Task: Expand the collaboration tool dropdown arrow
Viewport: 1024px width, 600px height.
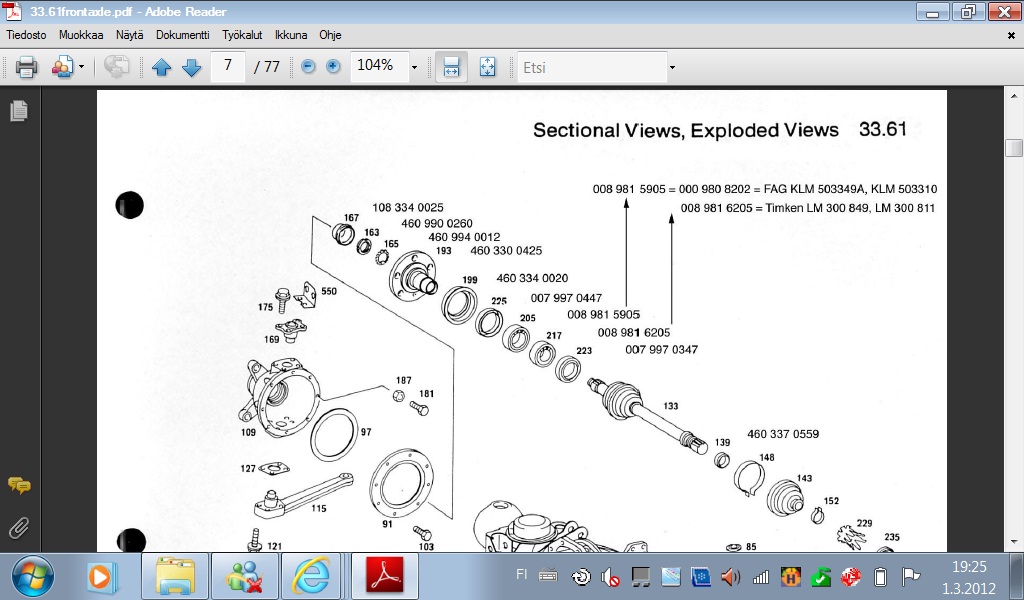Action: pyautogui.click(x=82, y=67)
